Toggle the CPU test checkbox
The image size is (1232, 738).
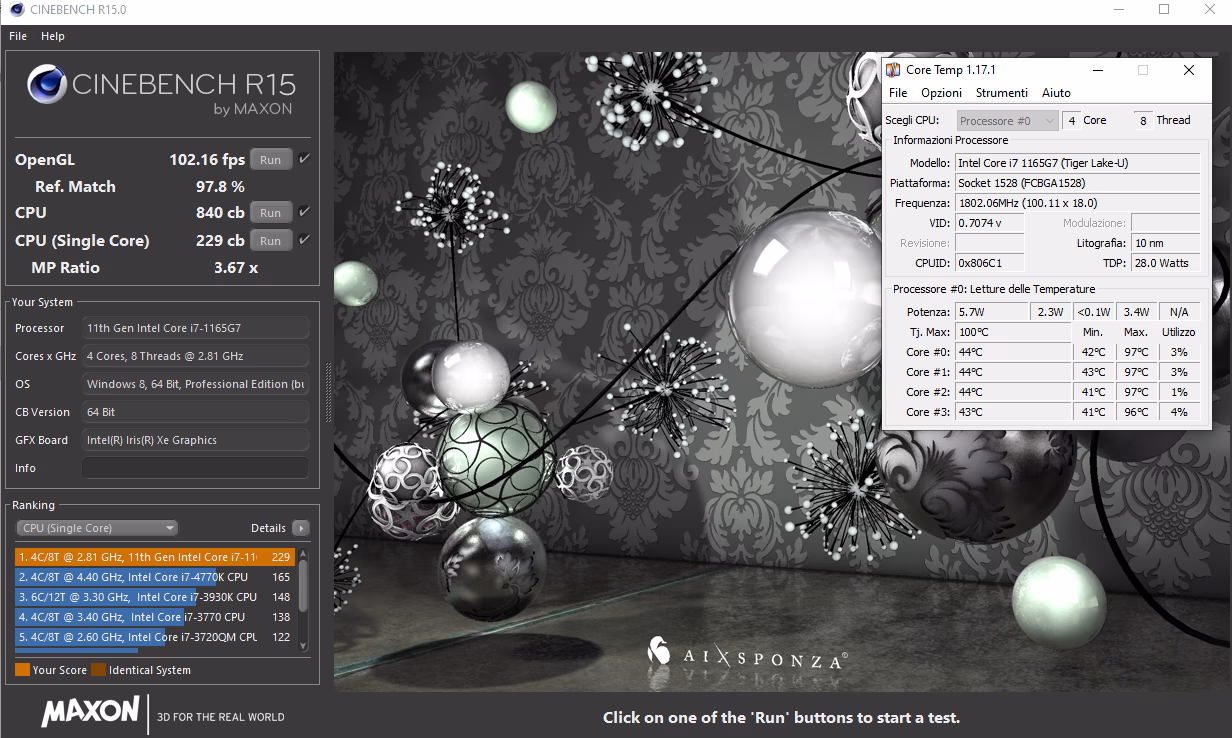pyautogui.click(x=304, y=212)
